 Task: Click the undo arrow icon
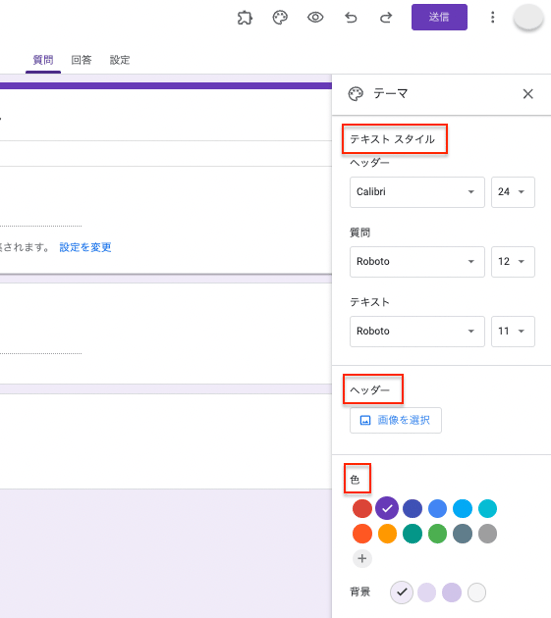click(x=351, y=18)
